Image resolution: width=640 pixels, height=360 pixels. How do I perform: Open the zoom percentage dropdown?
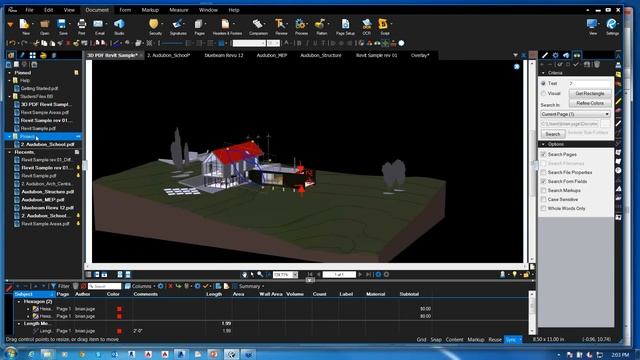pos(295,275)
